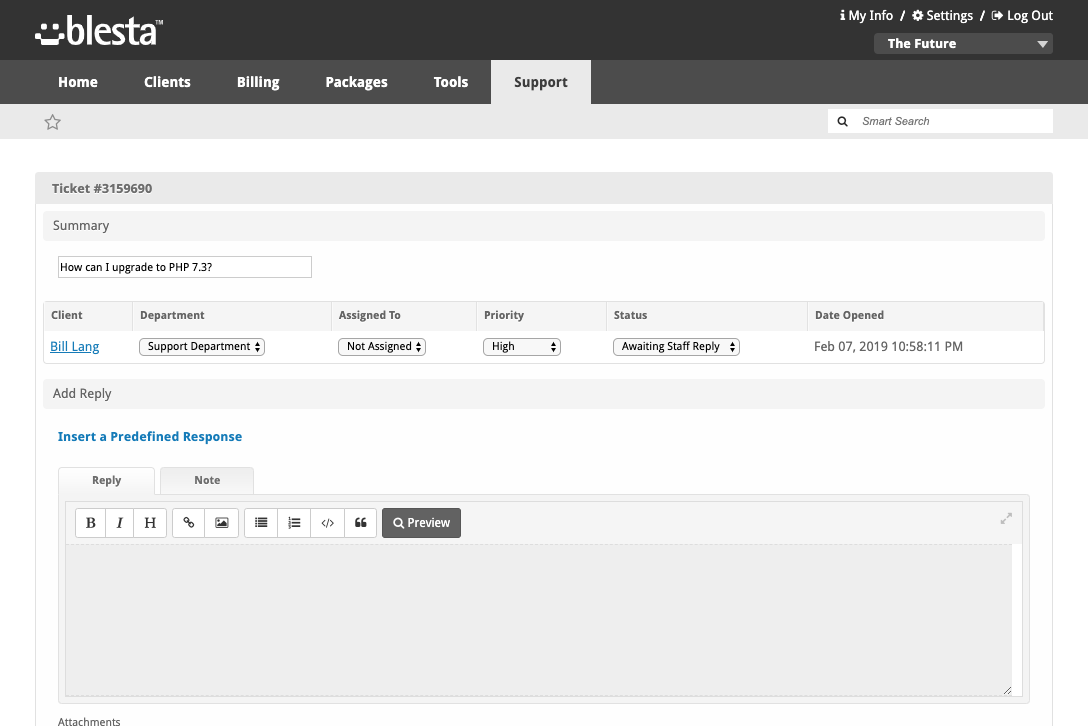Viewport: 1088px width, 726px height.
Task: Open the Assigned To dropdown
Action: pyautogui.click(x=382, y=347)
